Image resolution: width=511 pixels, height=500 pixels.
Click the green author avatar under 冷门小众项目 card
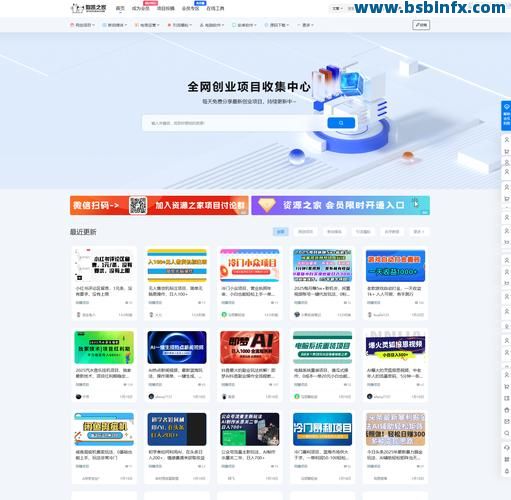tap(224, 315)
